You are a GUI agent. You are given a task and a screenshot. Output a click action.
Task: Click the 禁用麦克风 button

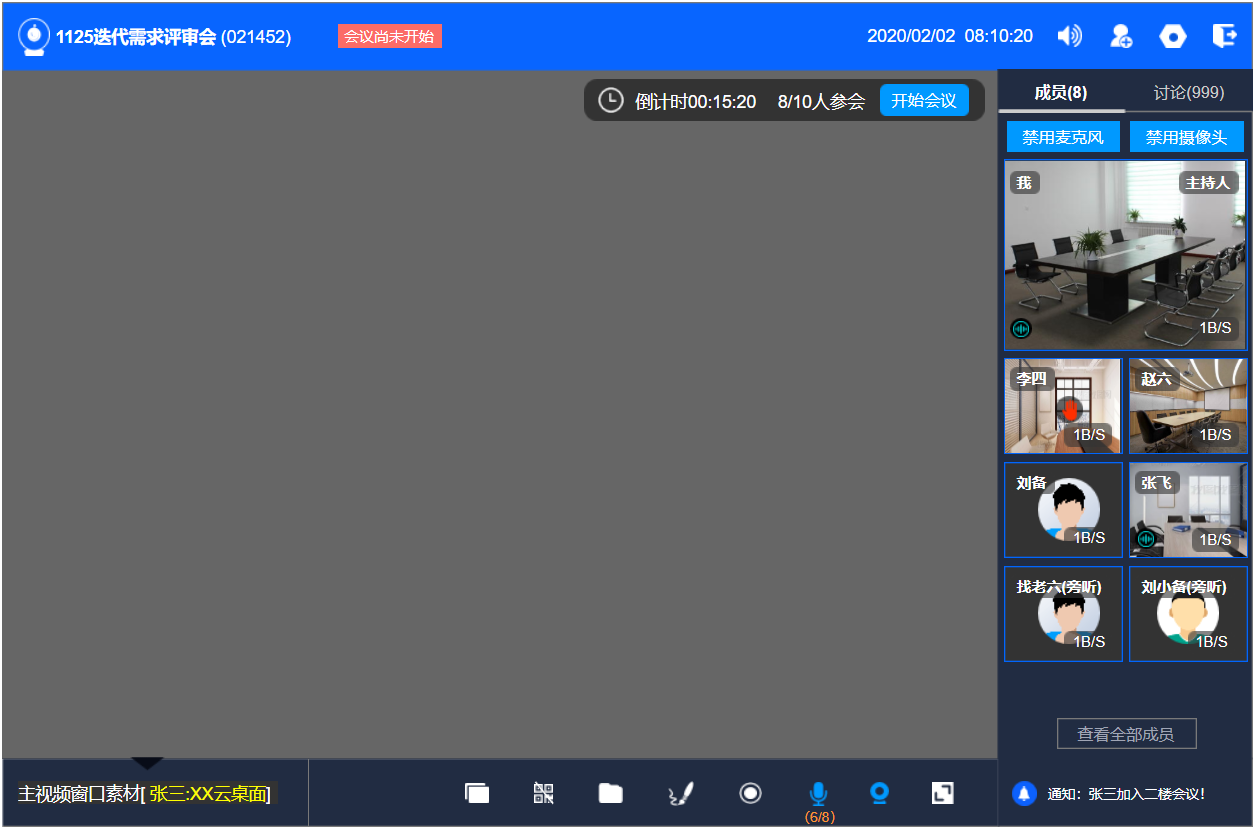pyautogui.click(x=1063, y=137)
